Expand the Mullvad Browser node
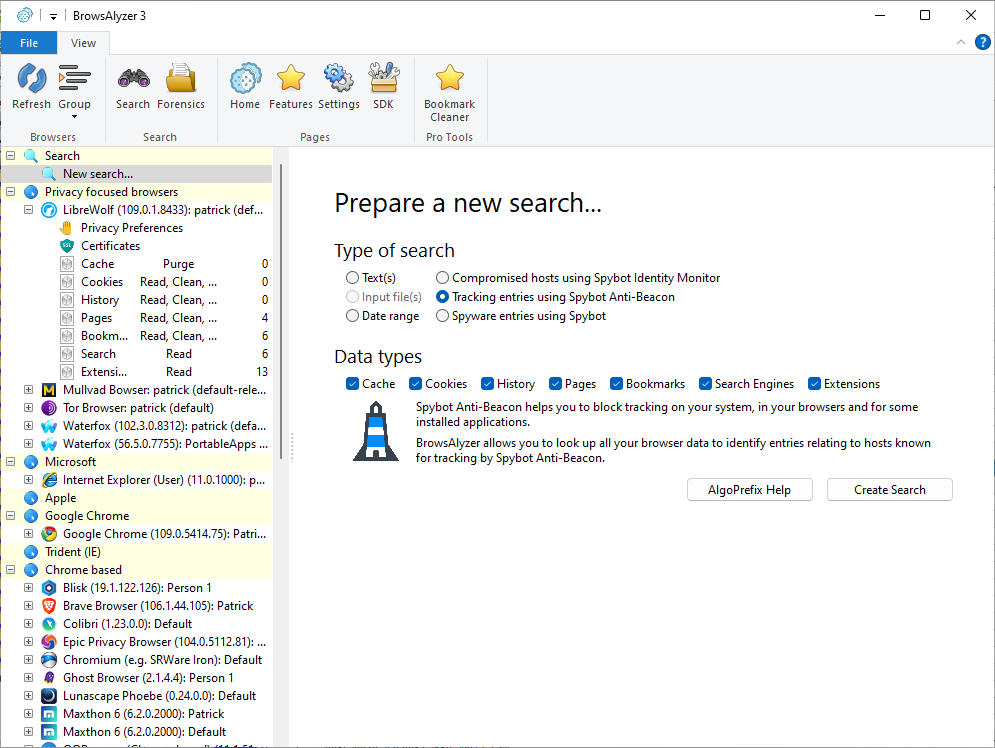The width and height of the screenshot is (995, 748). coord(29,390)
